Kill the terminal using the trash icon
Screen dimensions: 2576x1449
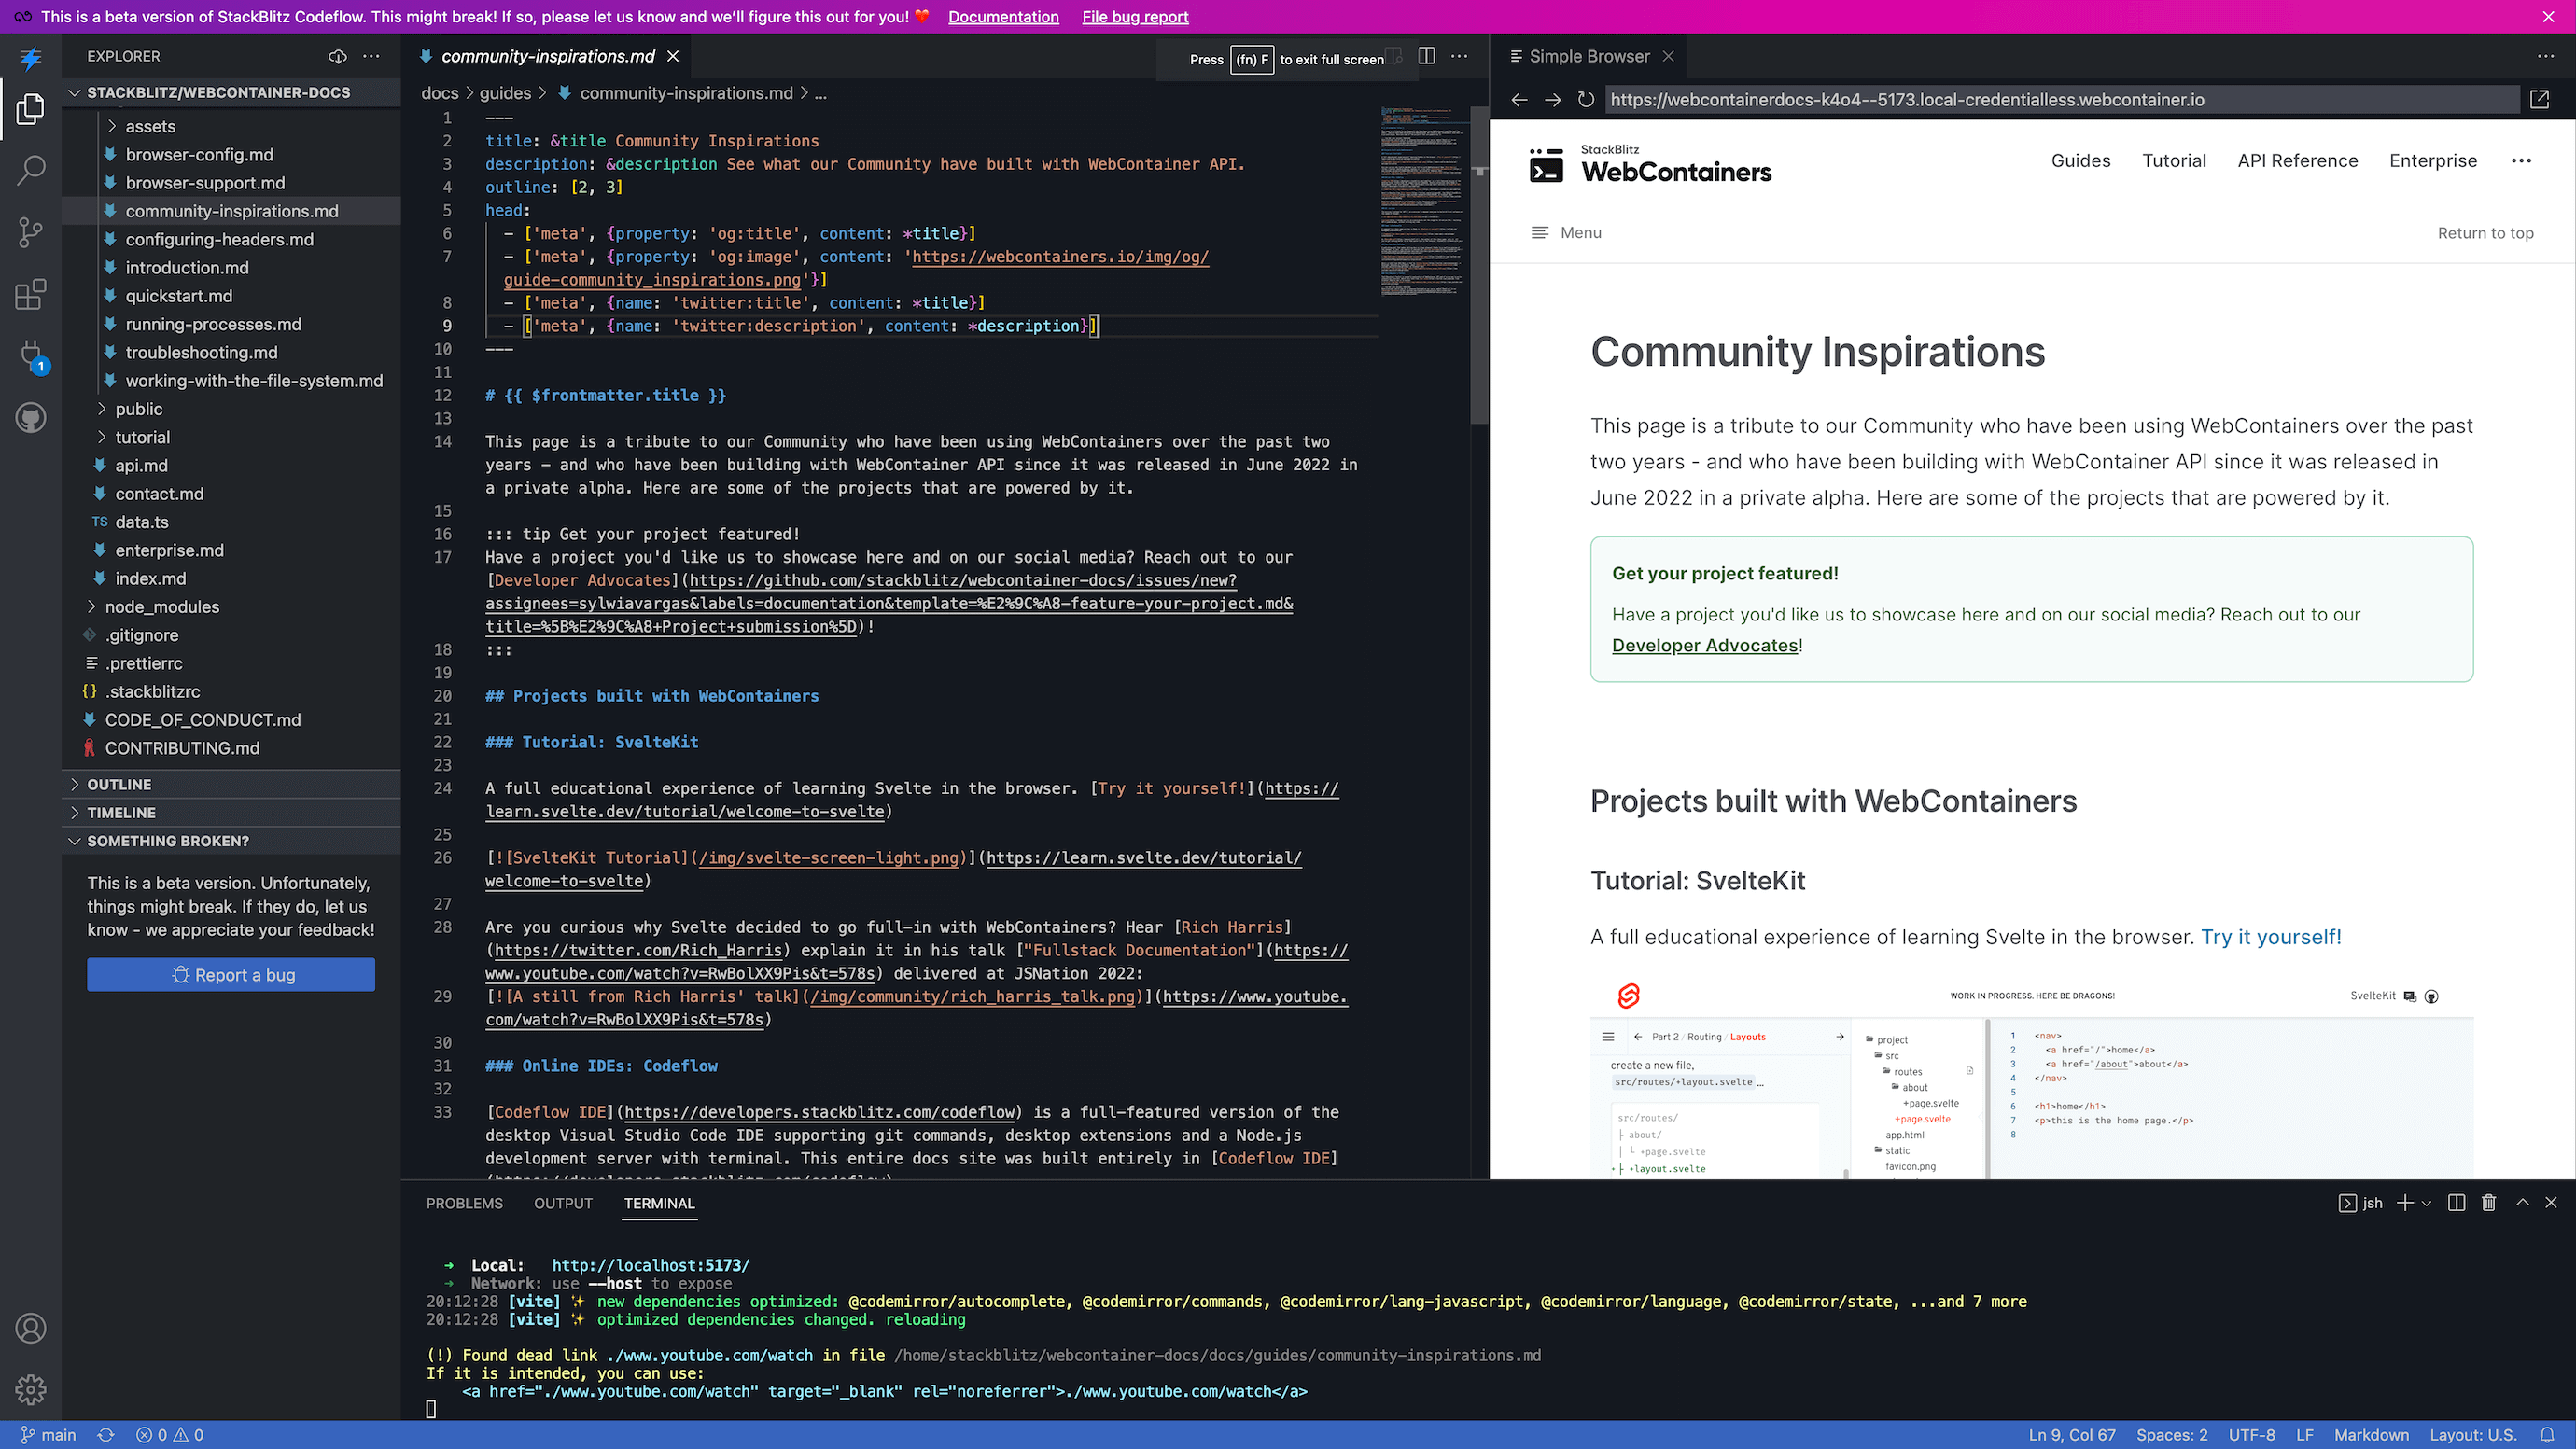click(2488, 1203)
